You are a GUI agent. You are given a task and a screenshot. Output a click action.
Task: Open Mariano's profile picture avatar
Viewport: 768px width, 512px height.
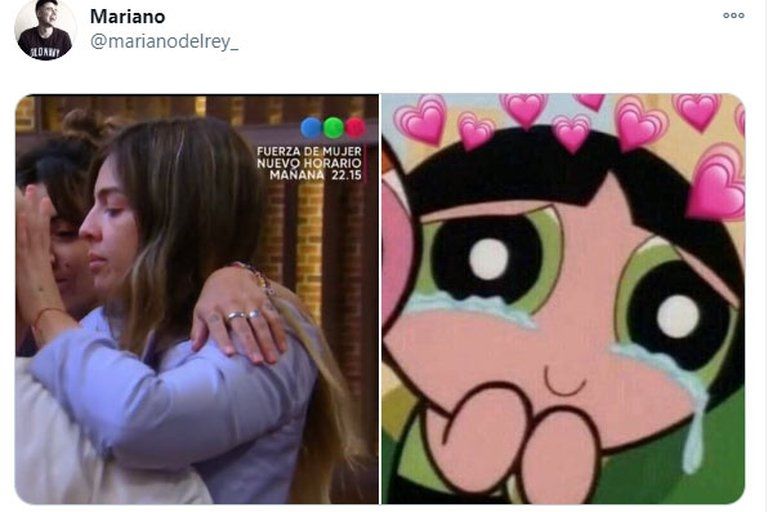point(45,29)
